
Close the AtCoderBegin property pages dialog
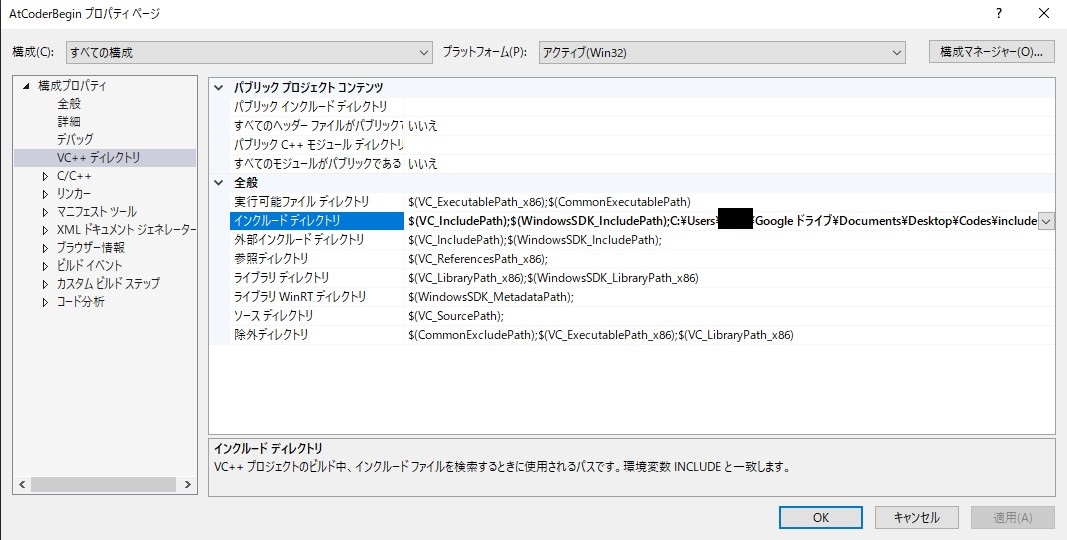pyautogui.click(x=1043, y=13)
